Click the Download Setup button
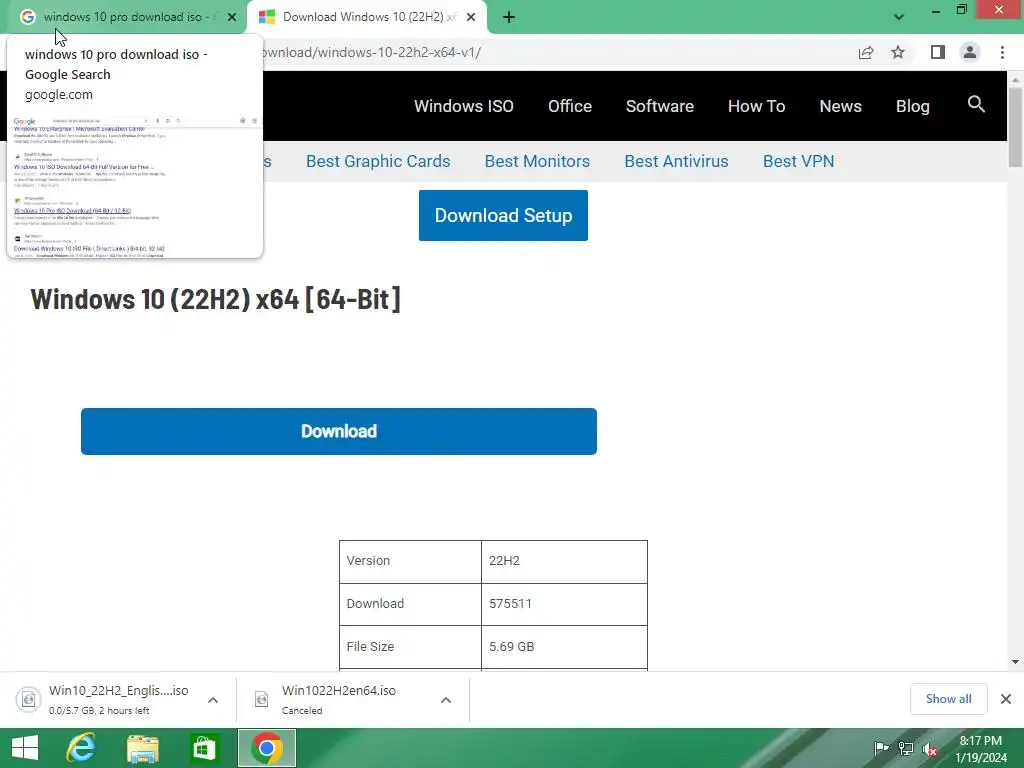Screen dimensions: 1024x768 pyautogui.click(x=503, y=216)
